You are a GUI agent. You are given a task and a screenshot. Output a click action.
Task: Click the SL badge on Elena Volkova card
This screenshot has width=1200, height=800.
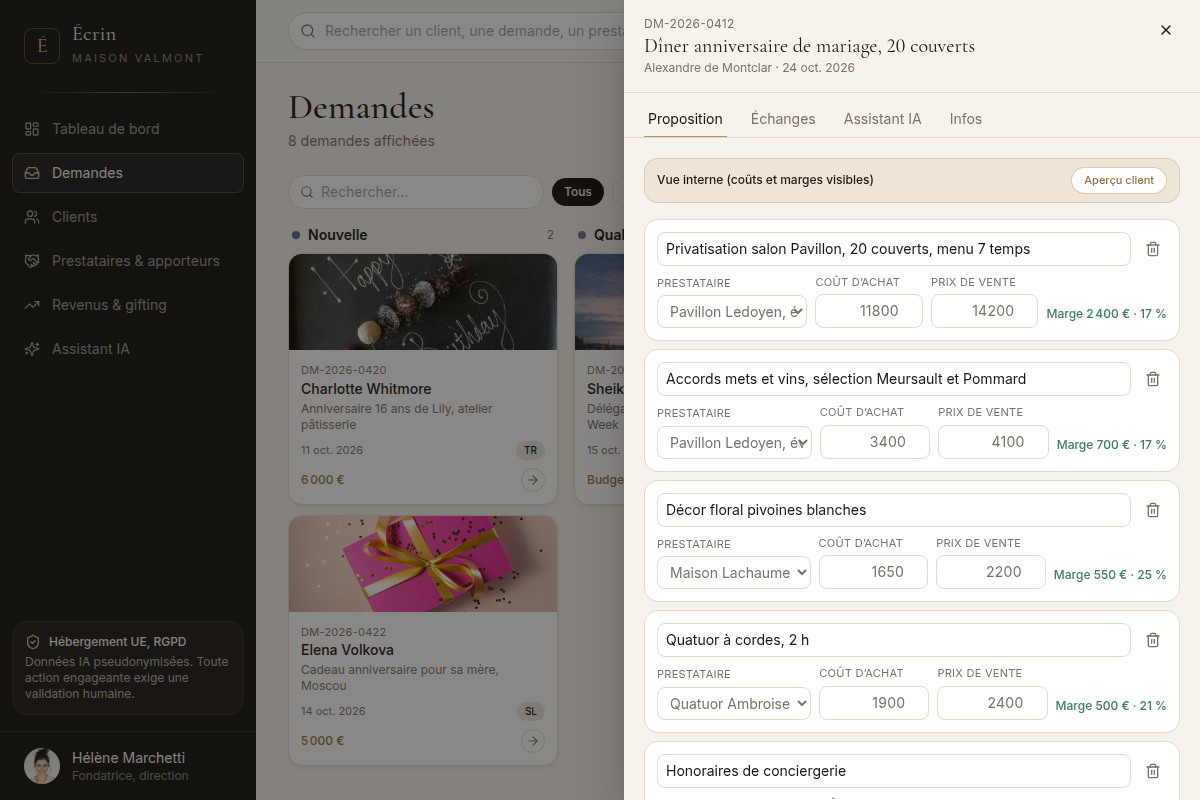point(531,712)
